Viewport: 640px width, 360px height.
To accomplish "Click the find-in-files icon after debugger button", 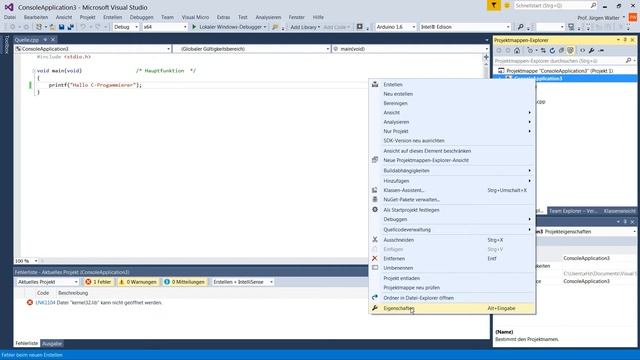I will 276,27.
